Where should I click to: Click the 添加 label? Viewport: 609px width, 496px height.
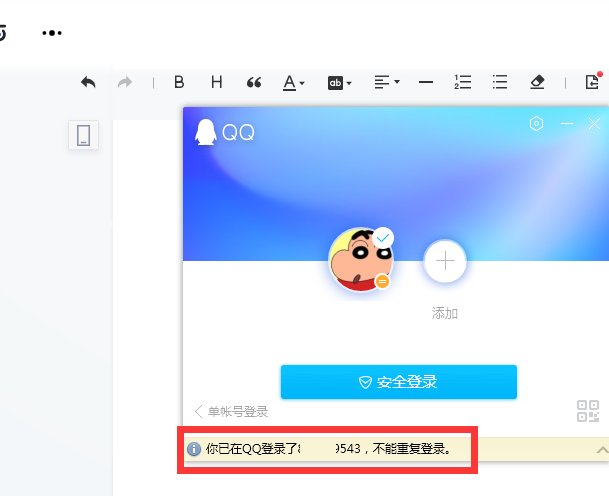pos(445,313)
